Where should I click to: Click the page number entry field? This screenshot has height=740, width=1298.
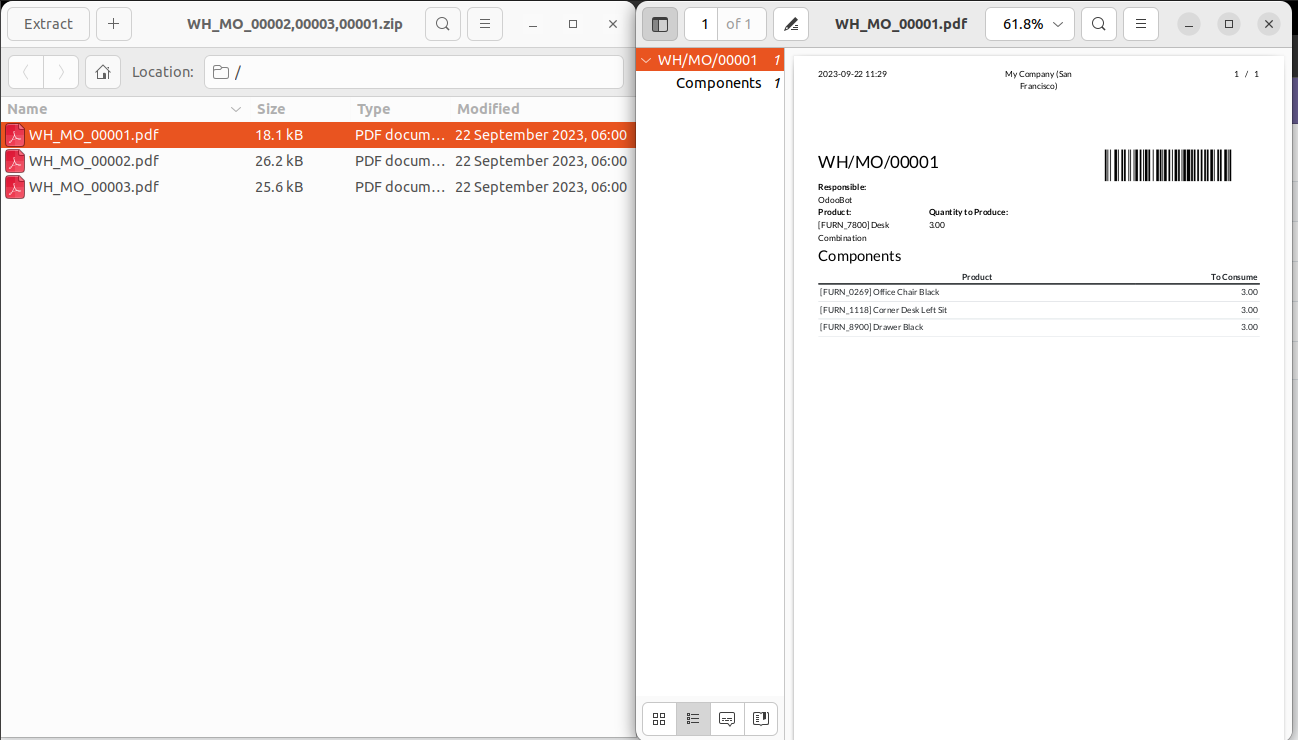[702, 24]
